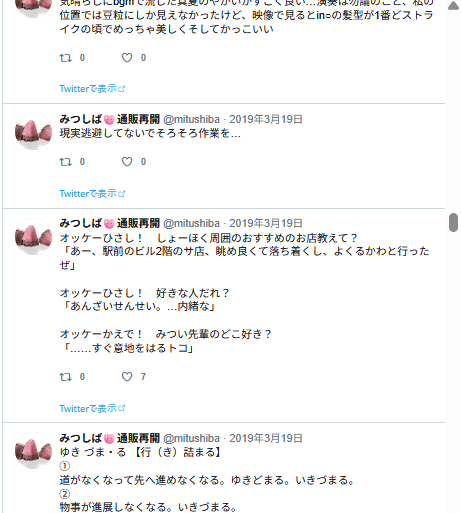Image resolution: width=461 pixels, height=513 pixels.
Task: Click profile avatar of the オッケーひさし tweet
Action: (x=33, y=237)
